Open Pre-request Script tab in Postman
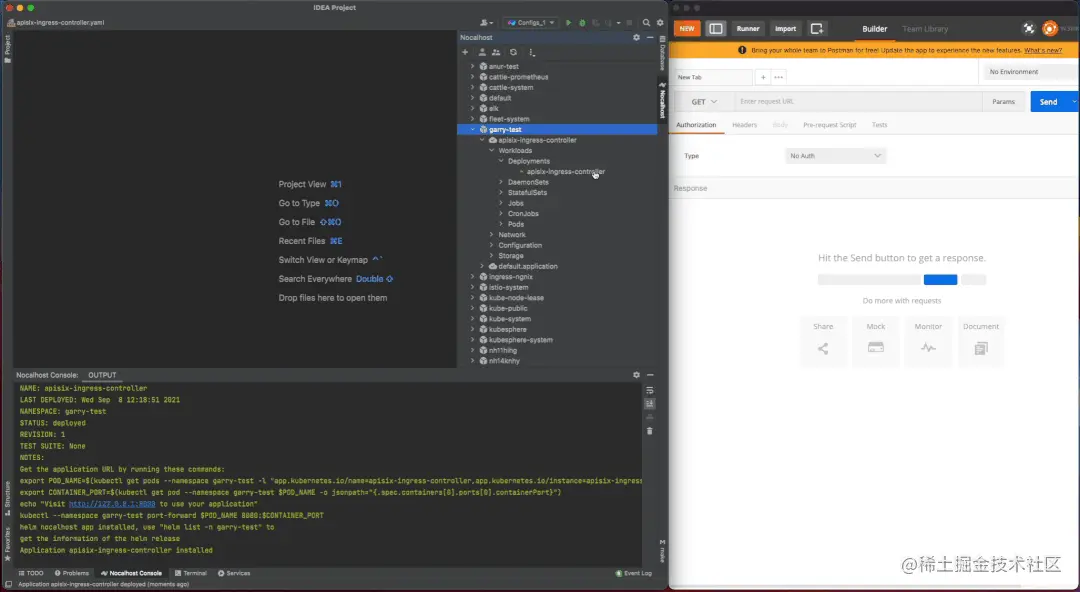The width and height of the screenshot is (1080, 592). 829,125
